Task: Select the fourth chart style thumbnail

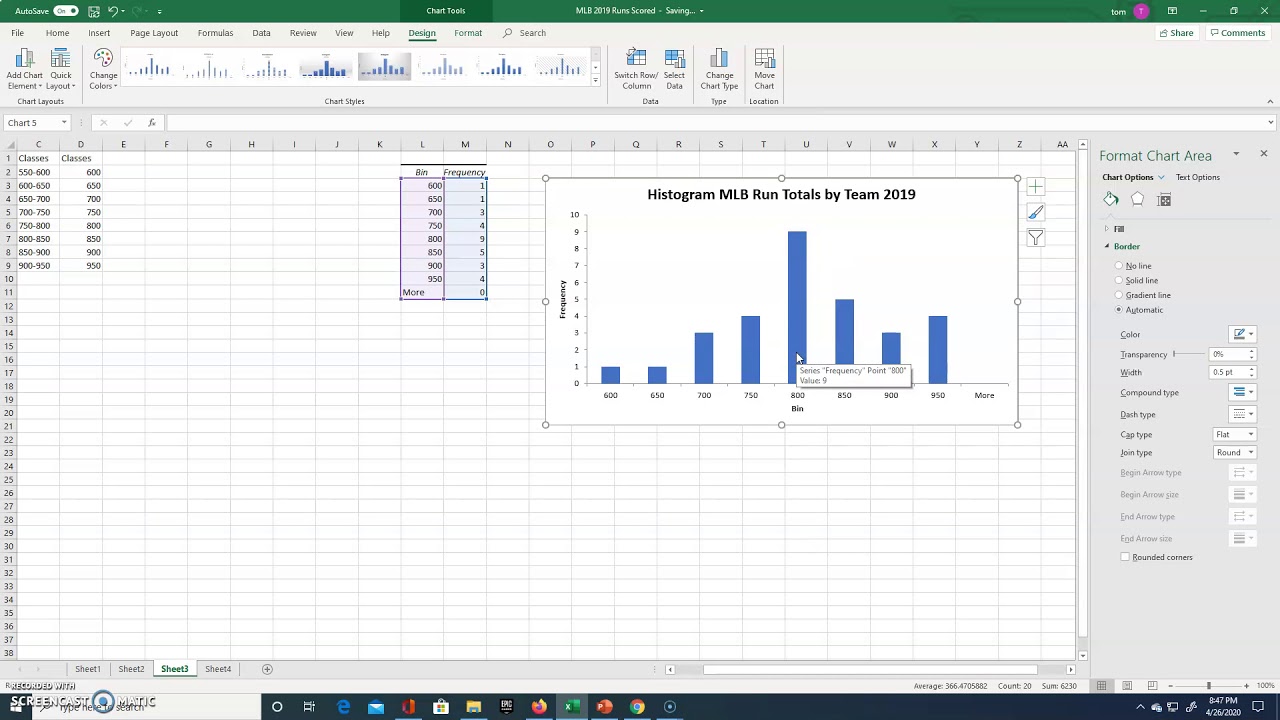Action: click(325, 68)
